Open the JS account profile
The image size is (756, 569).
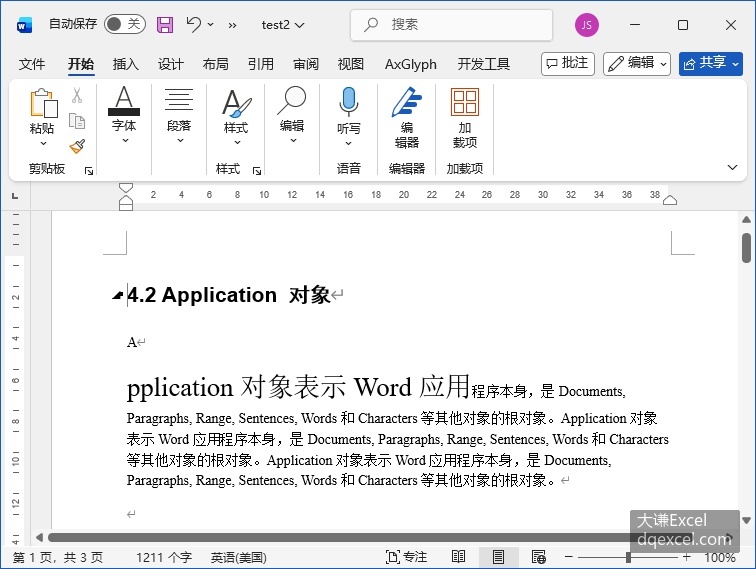pos(586,25)
